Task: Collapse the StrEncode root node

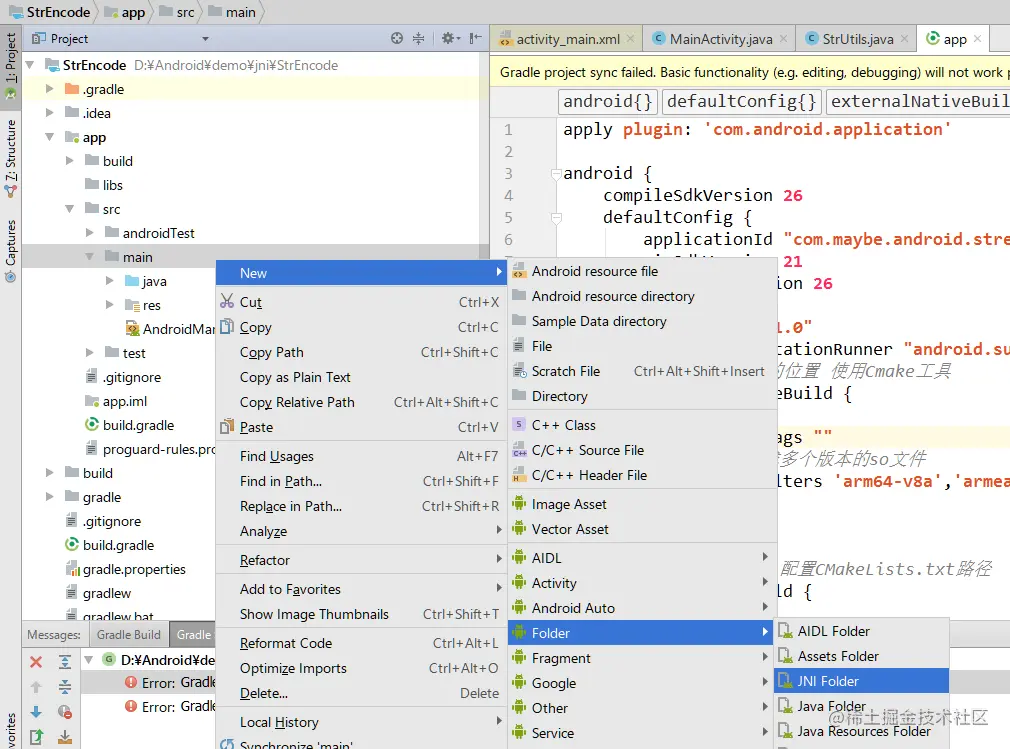Action: click(x=30, y=65)
